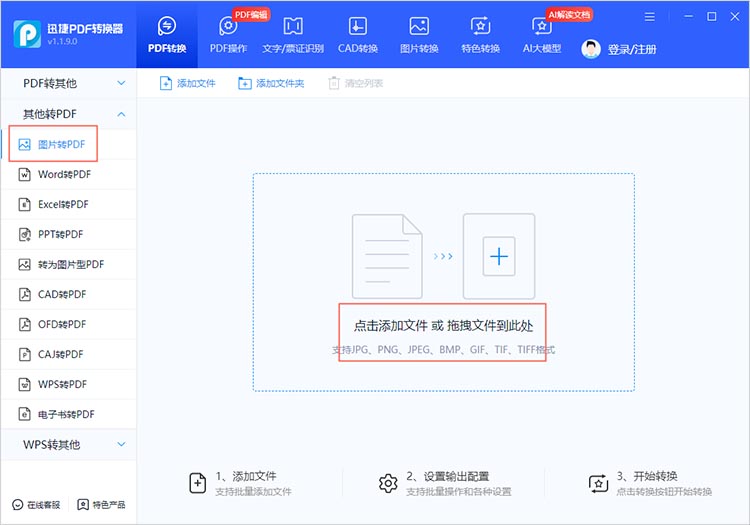The width and height of the screenshot is (750, 525).
Task: Select the 特色转换 tab
Action: (x=480, y=34)
